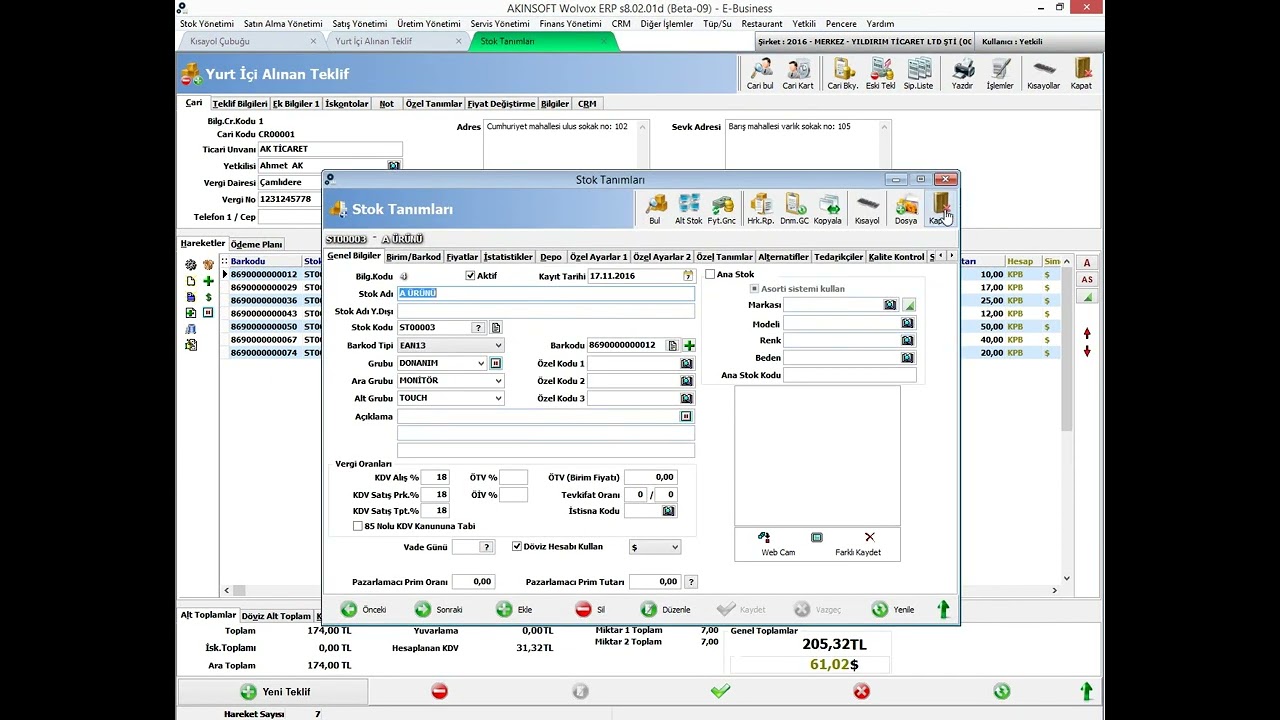
Task: Open the Hrk.Rp. movement report
Action: (761, 209)
